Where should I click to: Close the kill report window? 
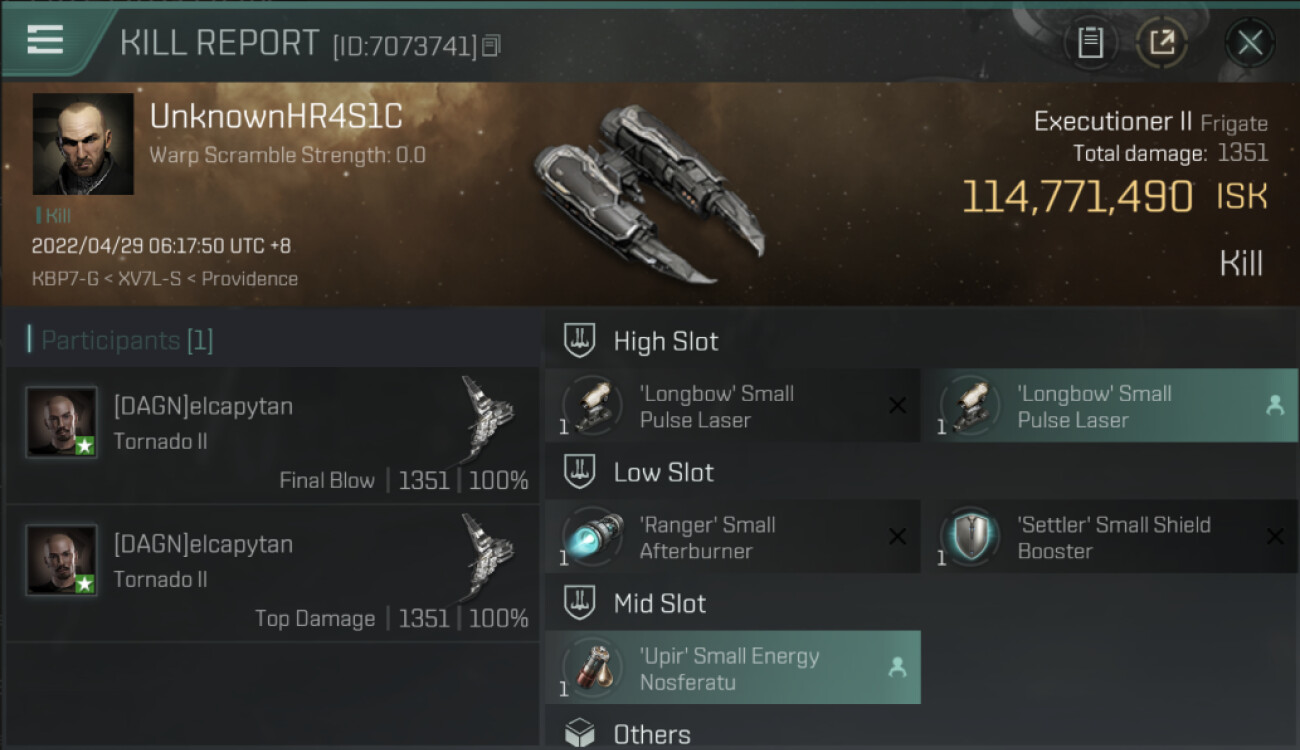pyautogui.click(x=1249, y=43)
